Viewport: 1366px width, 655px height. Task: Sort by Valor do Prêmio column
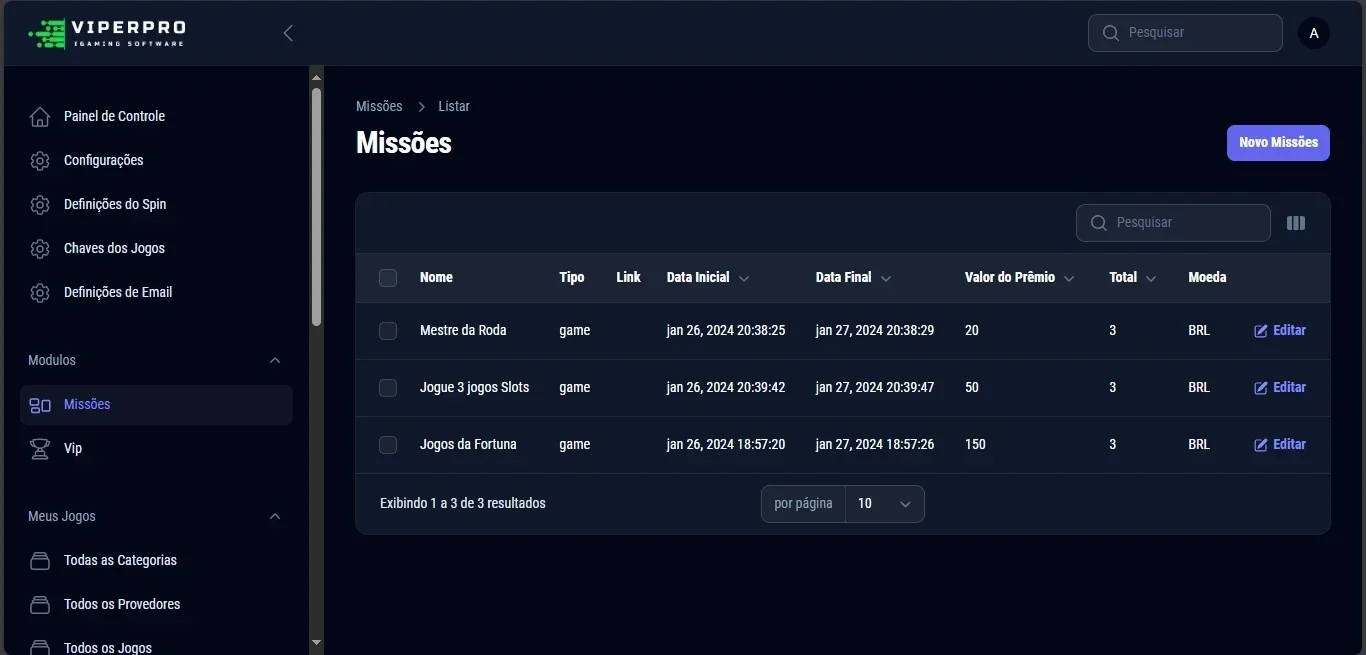tap(1020, 278)
